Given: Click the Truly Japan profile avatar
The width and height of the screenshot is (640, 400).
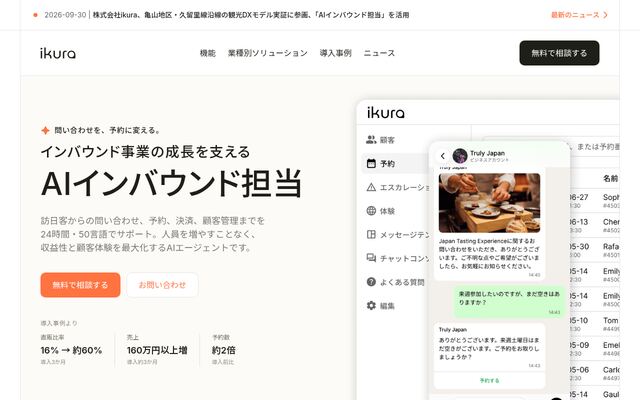Looking at the screenshot, I should click(460, 156).
